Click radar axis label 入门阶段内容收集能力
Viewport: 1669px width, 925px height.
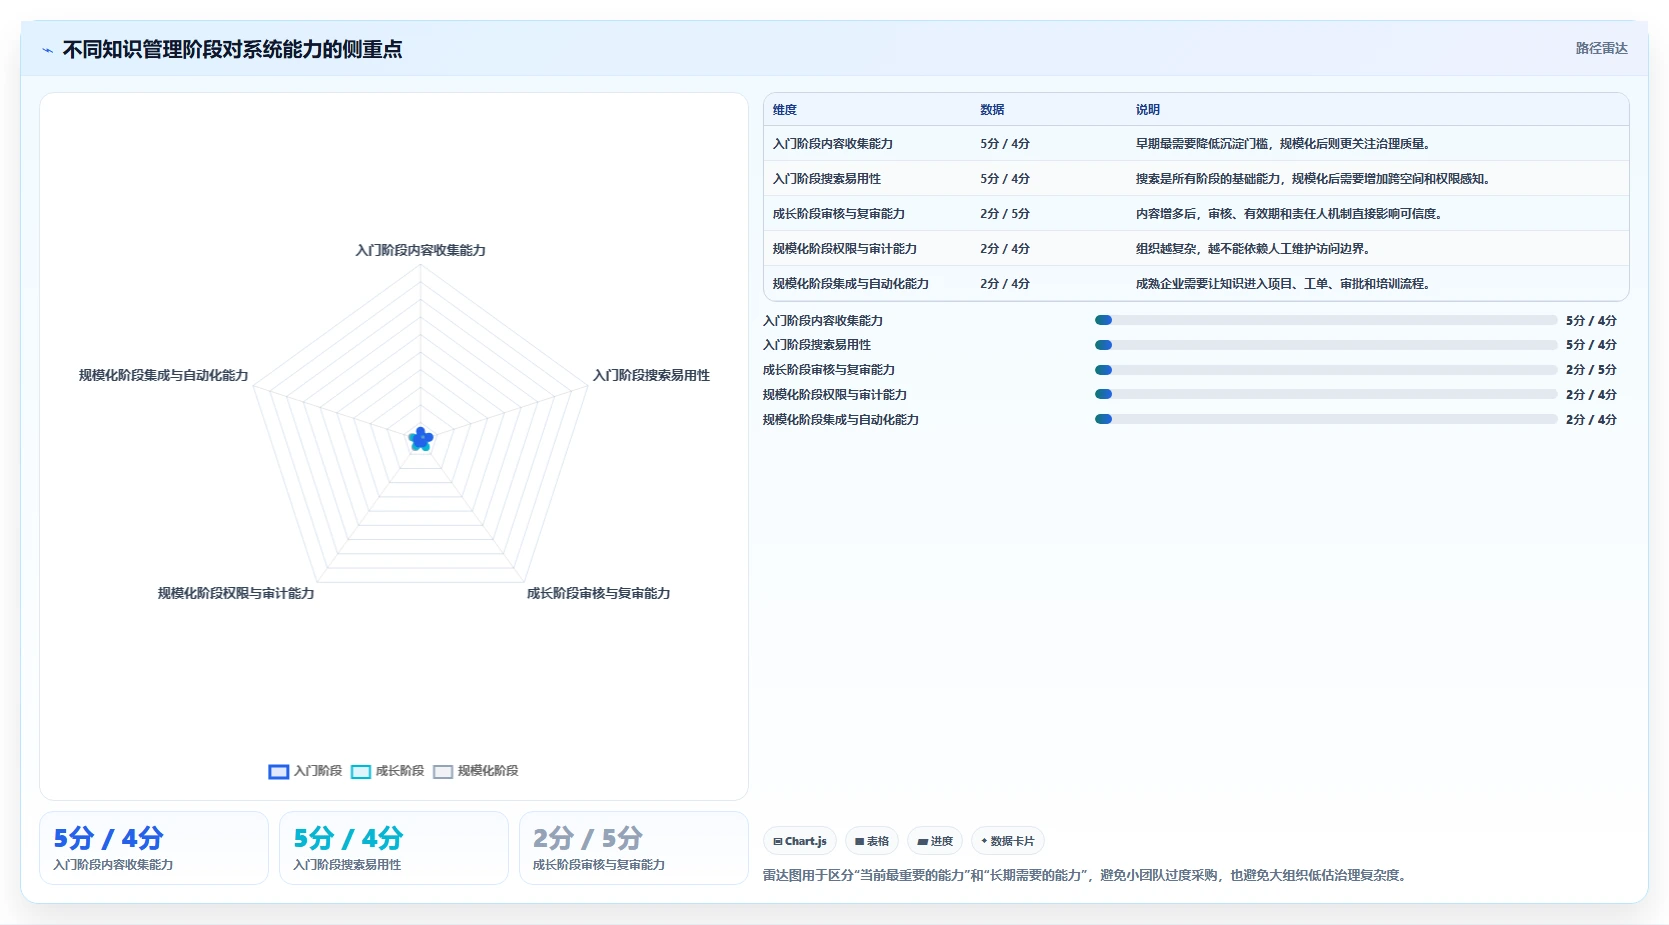coord(421,250)
